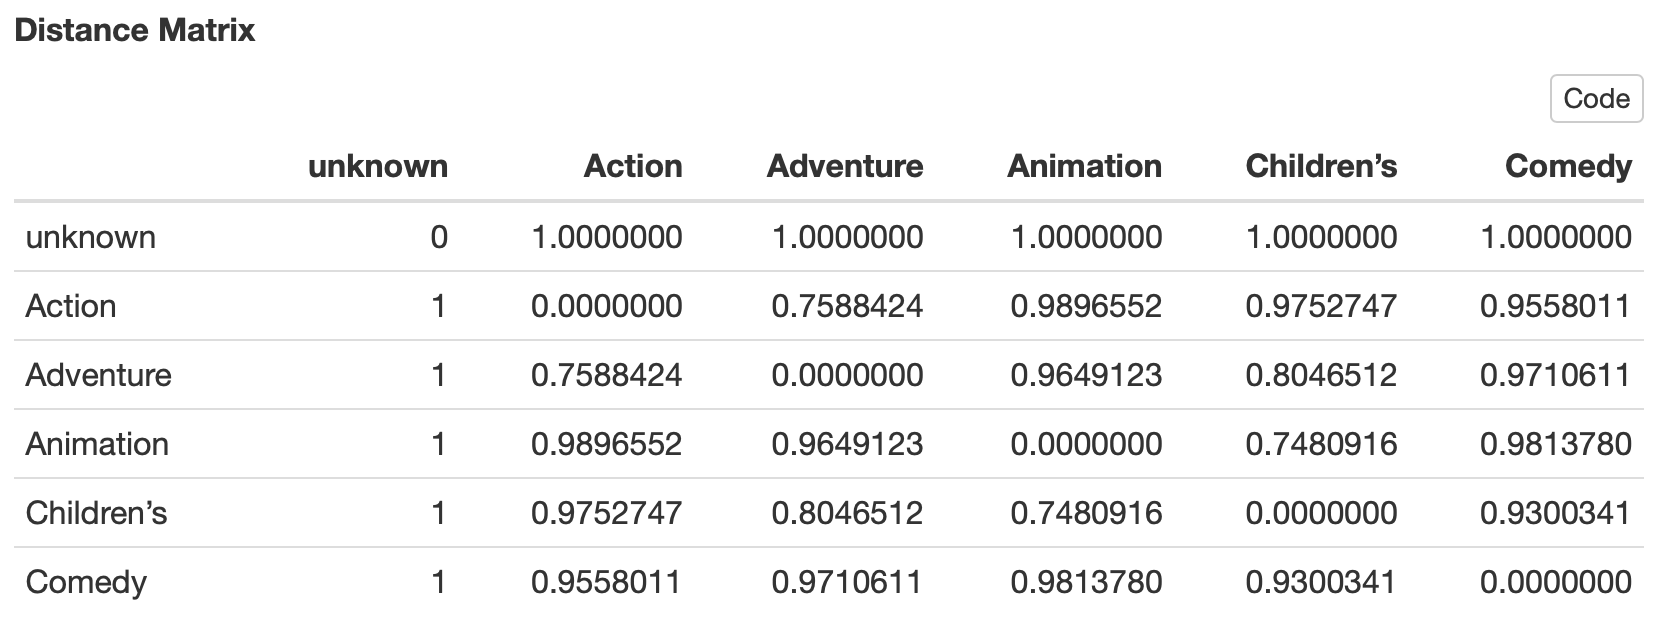Viewport: 1660px width, 622px height.
Task: Select the Action row label
Action: point(71,306)
